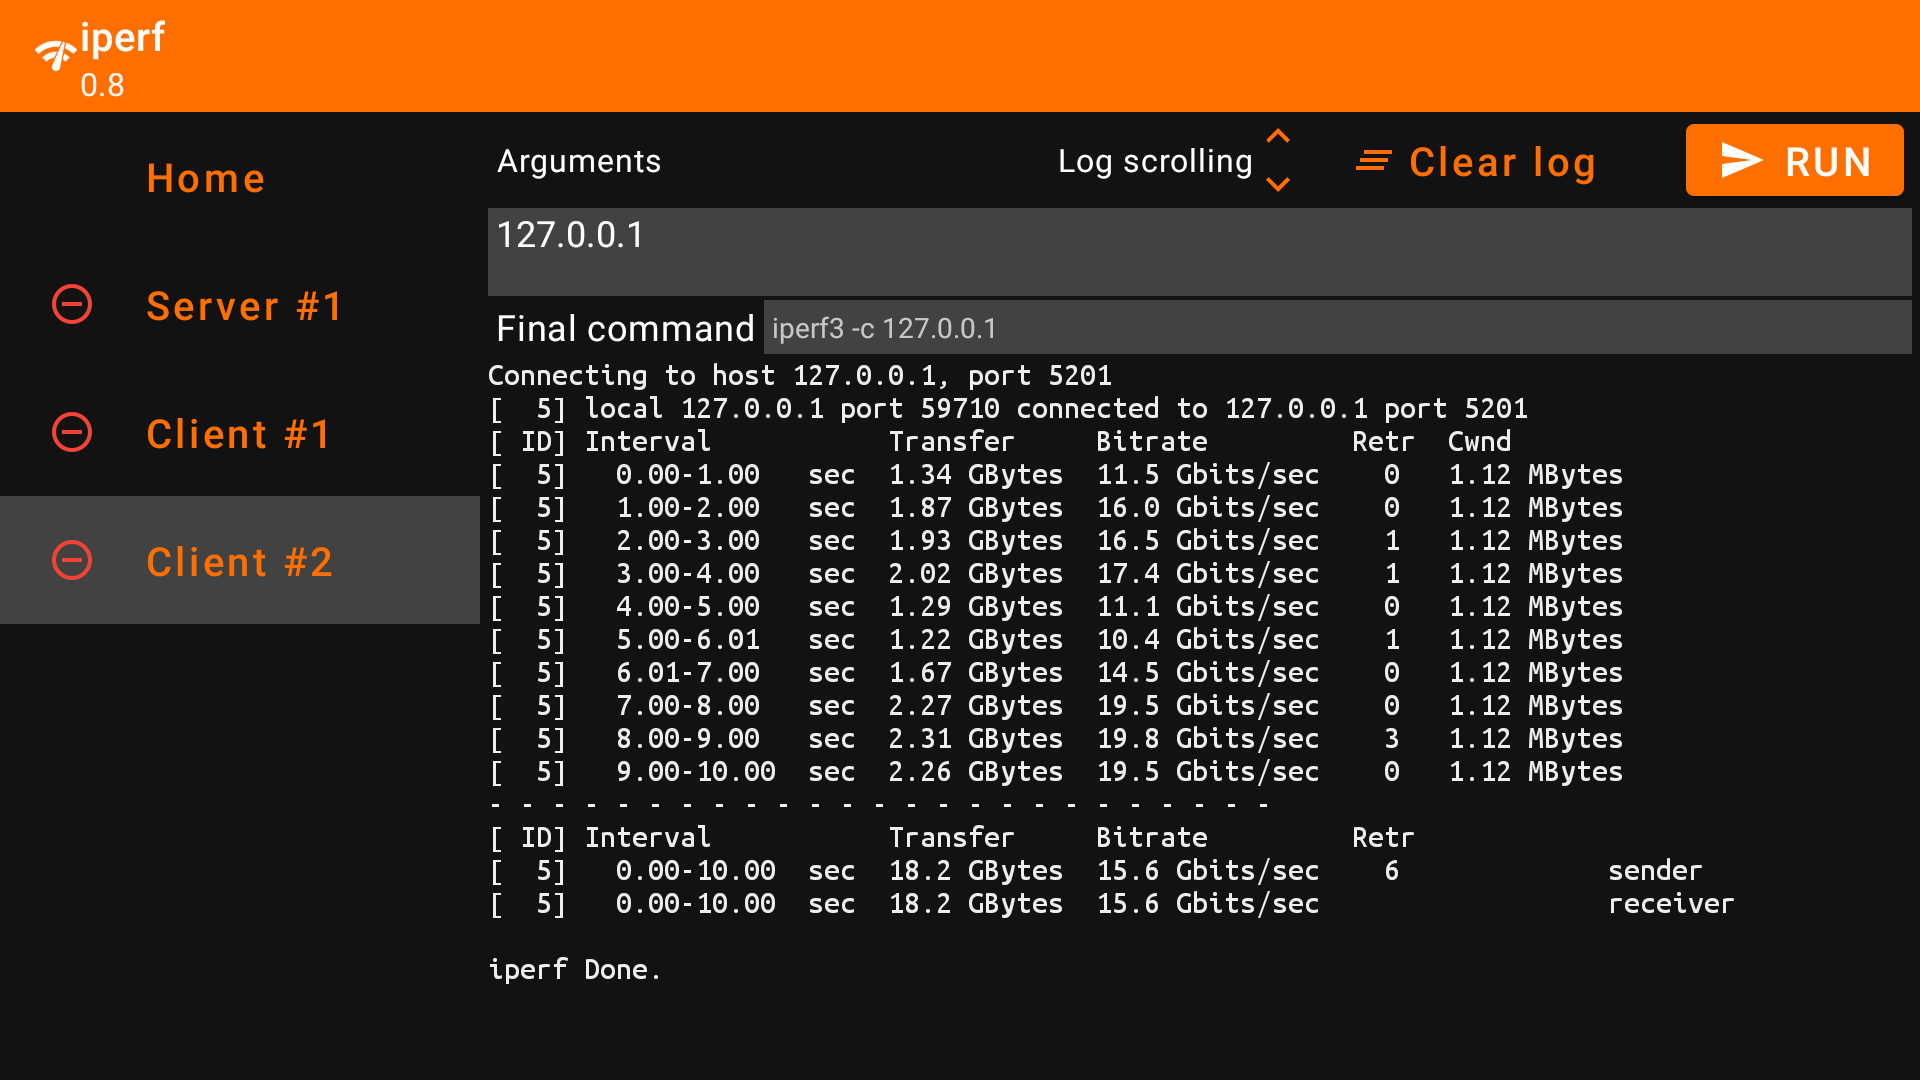The width and height of the screenshot is (1920, 1080).
Task: Click the version label 0.8
Action: tap(101, 86)
